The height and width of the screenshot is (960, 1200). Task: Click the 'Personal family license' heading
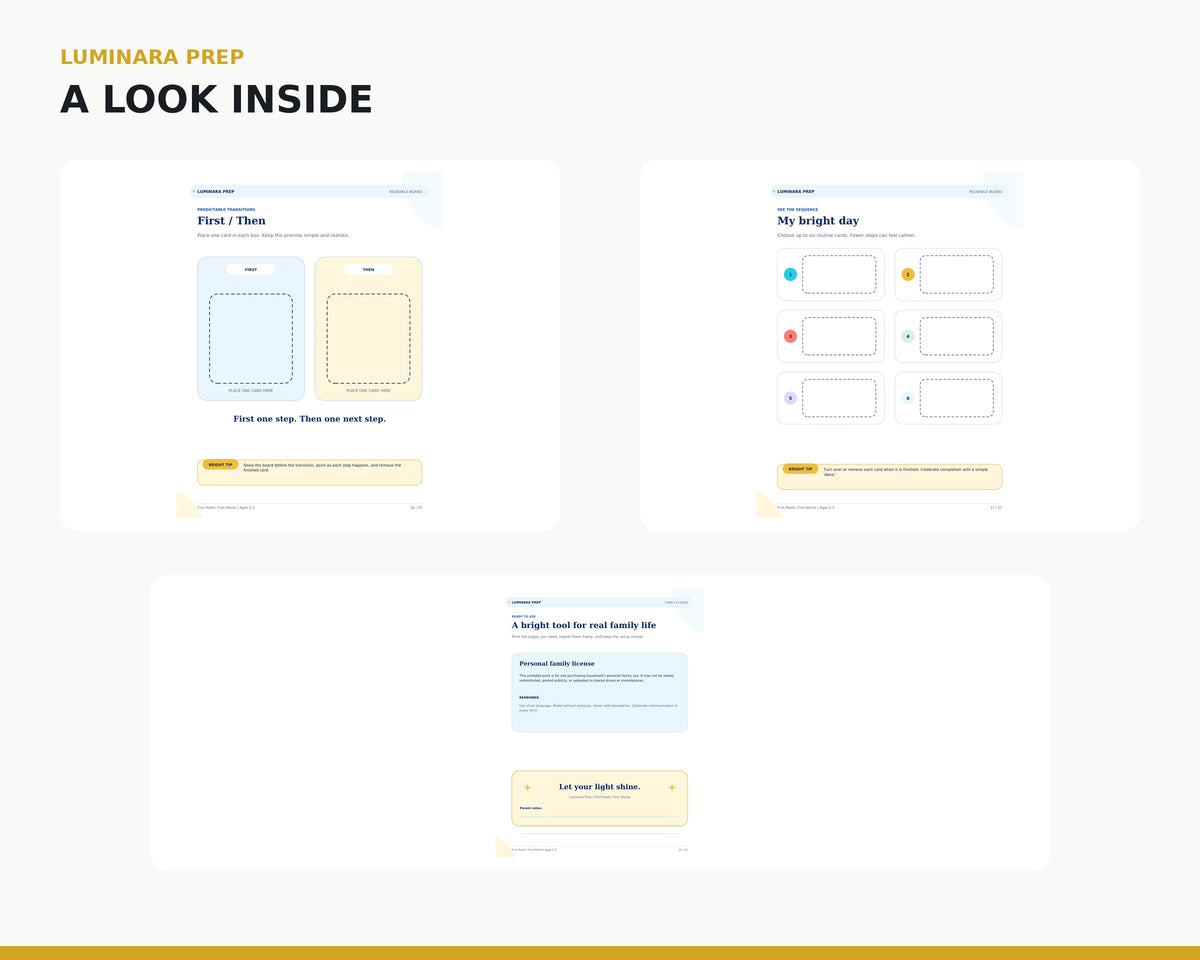tap(557, 664)
